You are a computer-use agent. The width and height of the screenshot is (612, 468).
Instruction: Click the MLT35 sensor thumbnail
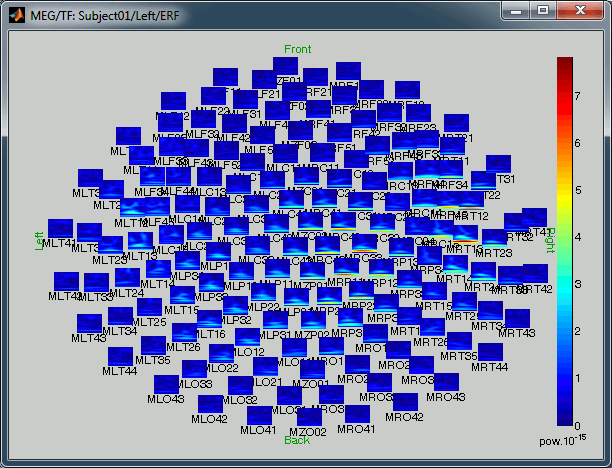pyautogui.click(x=152, y=346)
